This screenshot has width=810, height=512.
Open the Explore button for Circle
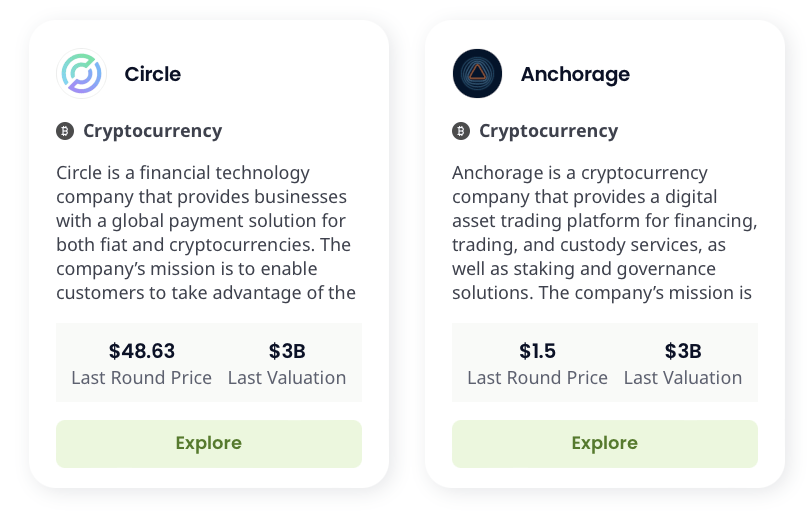click(209, 444)
